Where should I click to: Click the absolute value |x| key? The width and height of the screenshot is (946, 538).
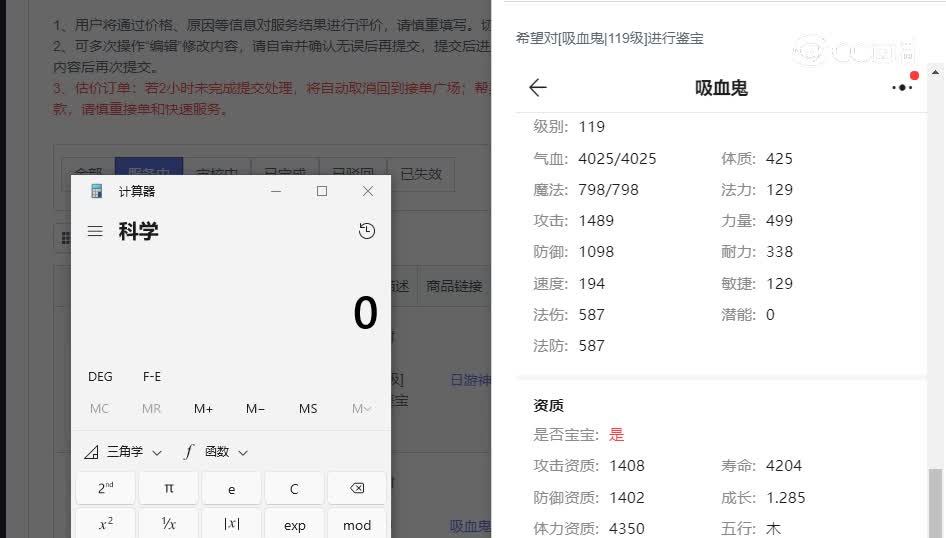coord(232,524)
